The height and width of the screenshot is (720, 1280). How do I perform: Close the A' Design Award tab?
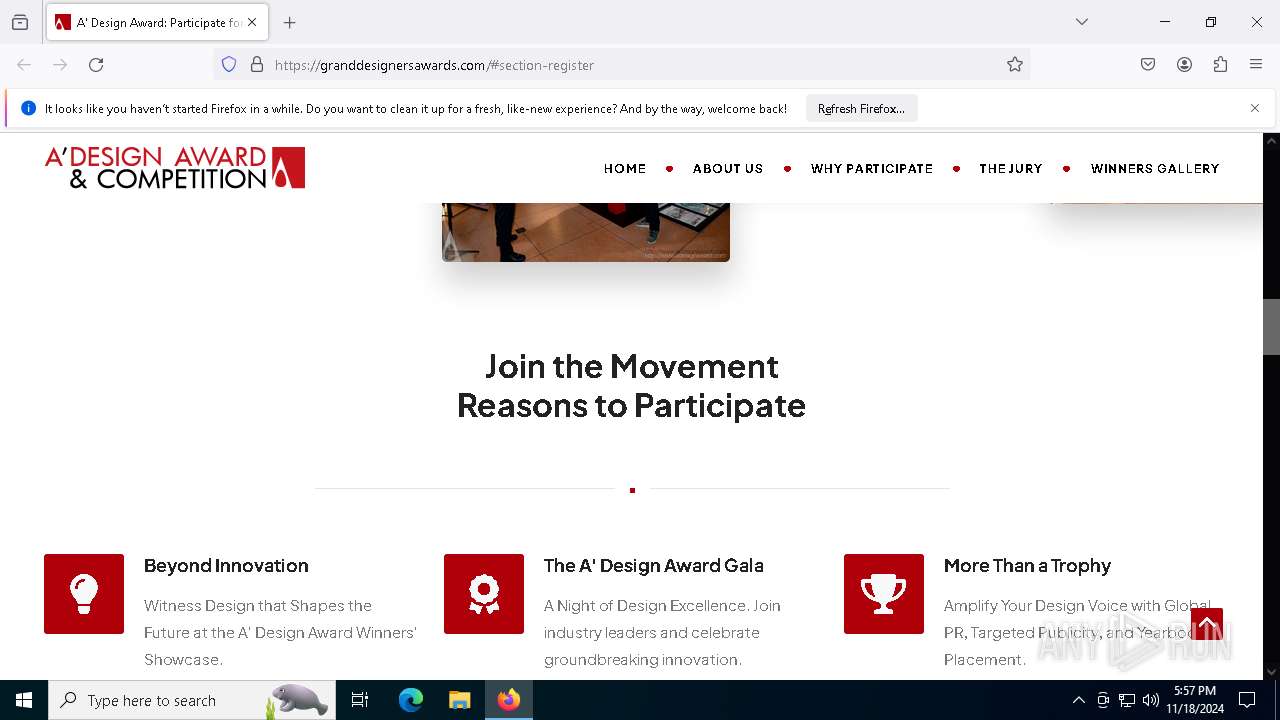tap(252, 22)
